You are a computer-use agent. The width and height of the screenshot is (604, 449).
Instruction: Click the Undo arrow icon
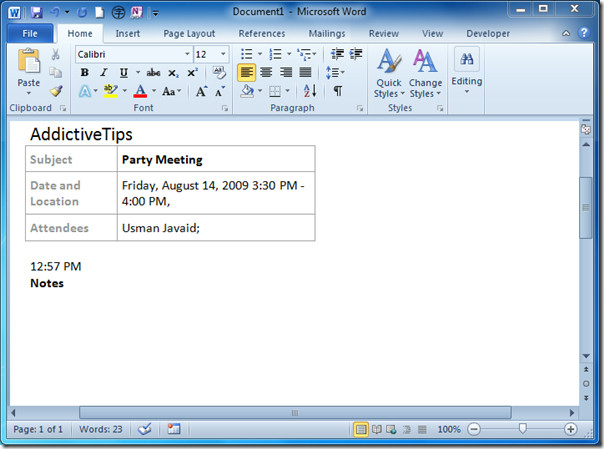pyautogui.click(x=55, y=13)
